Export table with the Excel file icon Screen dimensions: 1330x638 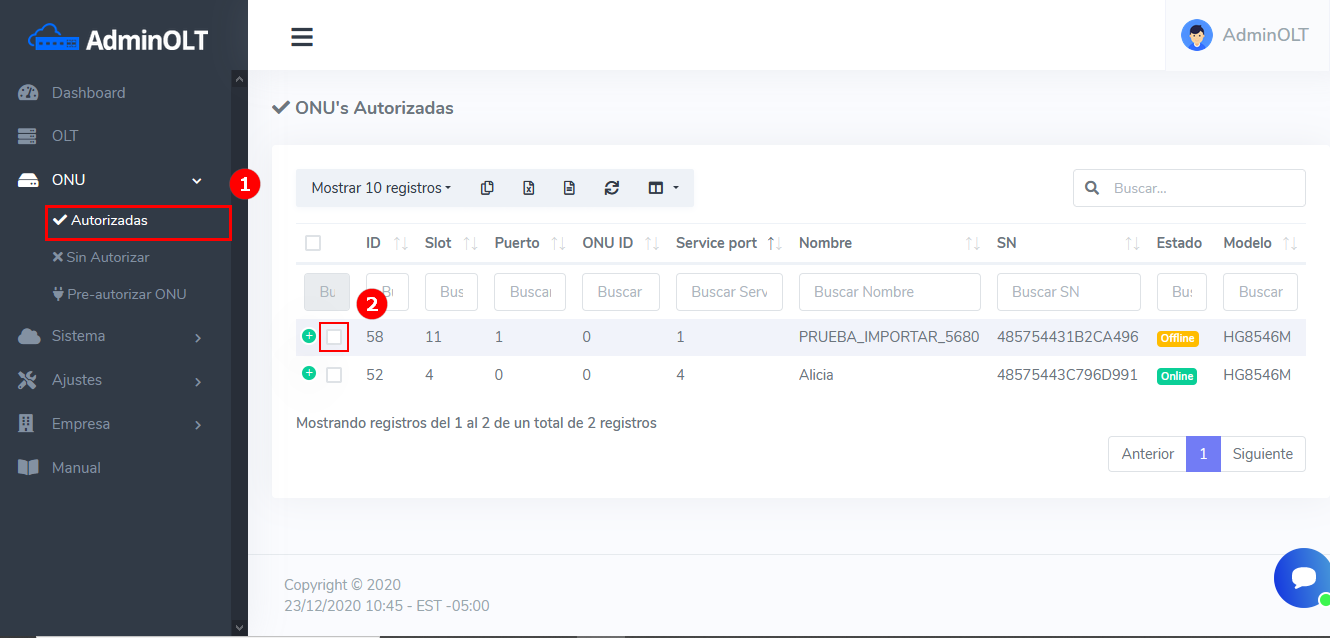(x=529, y=188)
